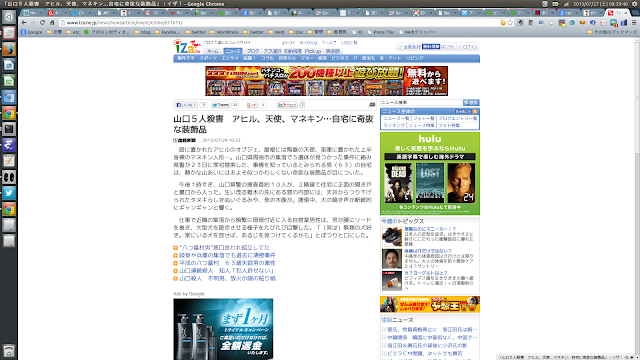Click the Gmail extension icon in toolbar
Image resolution: width=640 pixels, height=360 pixels.
(603, 23)
